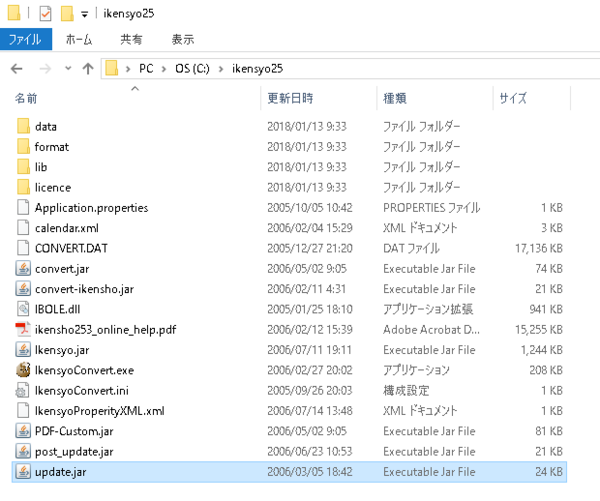Screen dimensions: 600x501
Task: Select the file name IkensyoConvert.exe
Action: [x=84, y=370]
